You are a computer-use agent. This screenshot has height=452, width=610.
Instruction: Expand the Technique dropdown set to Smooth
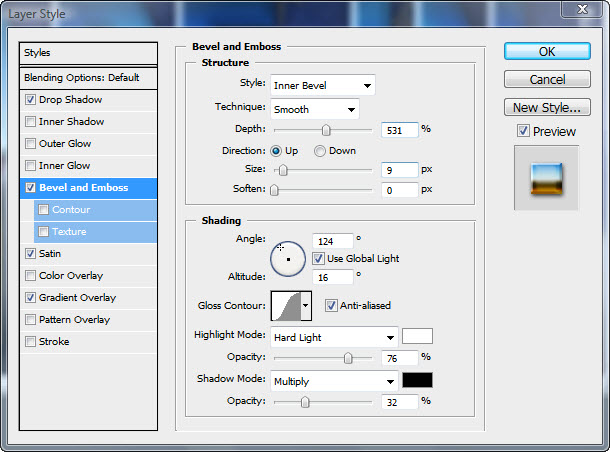click(x=314, y=109)
